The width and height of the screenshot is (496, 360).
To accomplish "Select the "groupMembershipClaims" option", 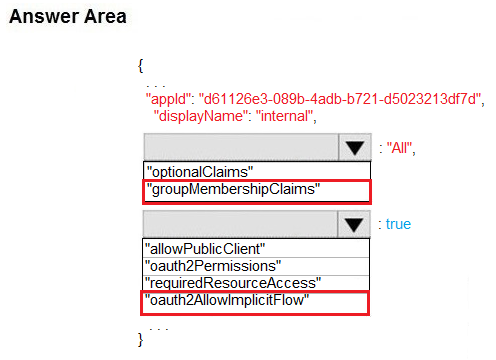I will (x=257, y=191).
